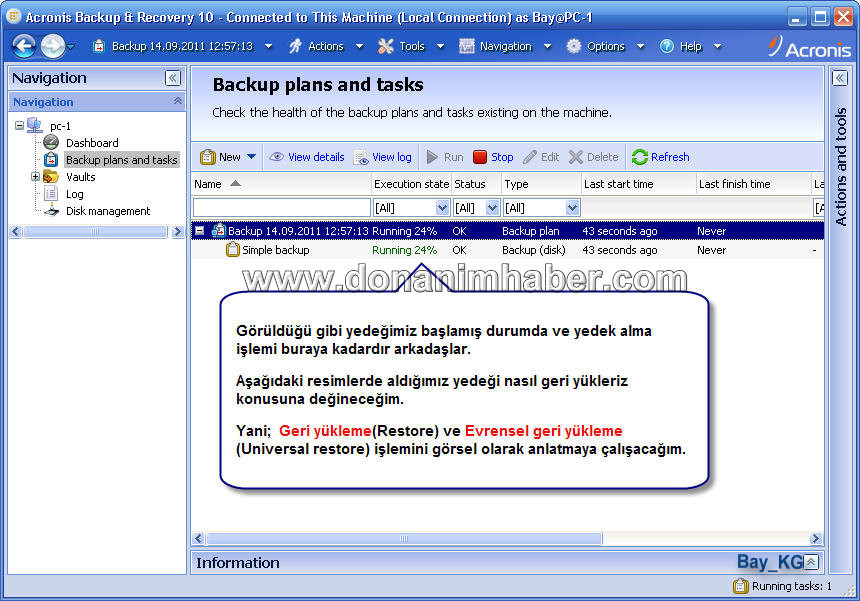Expand the Help menu dropdown arrow
The width and height of the screenshot is (860, 601).
click(x=717, y=46)
